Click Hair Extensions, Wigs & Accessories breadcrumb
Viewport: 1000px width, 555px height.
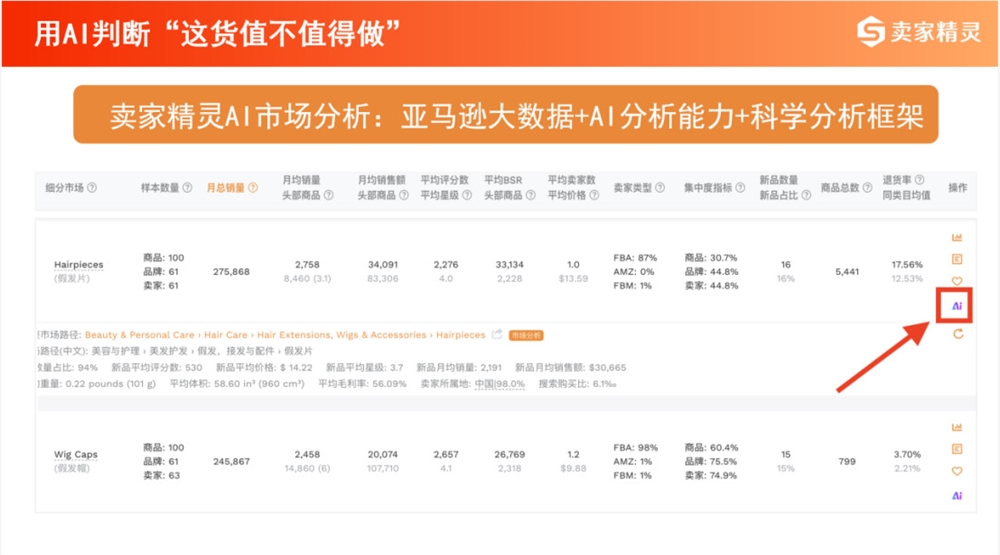coord(341,335)
